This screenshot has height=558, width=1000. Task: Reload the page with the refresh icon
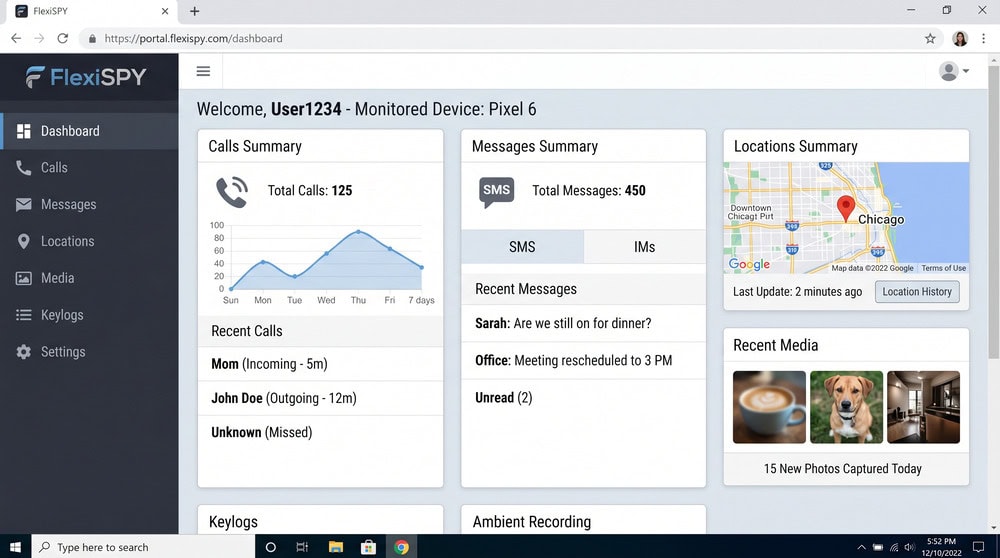[x=62, y=38]
